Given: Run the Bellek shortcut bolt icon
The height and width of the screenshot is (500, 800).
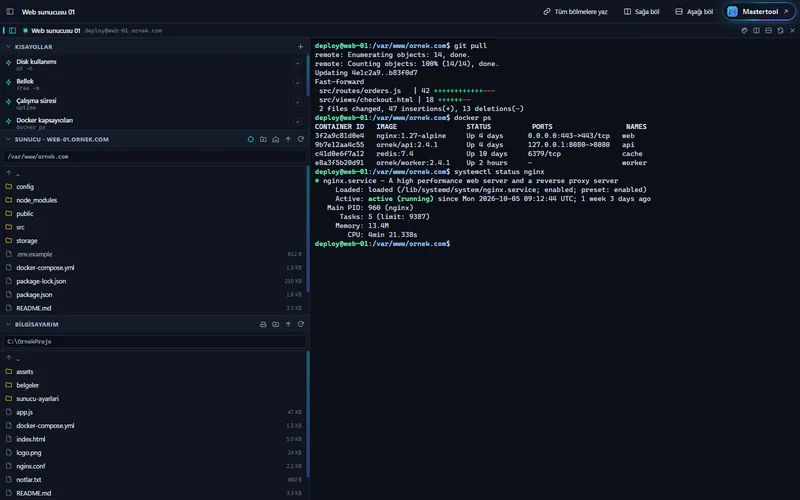Looking at the screenshot, I should click(9, 82).
